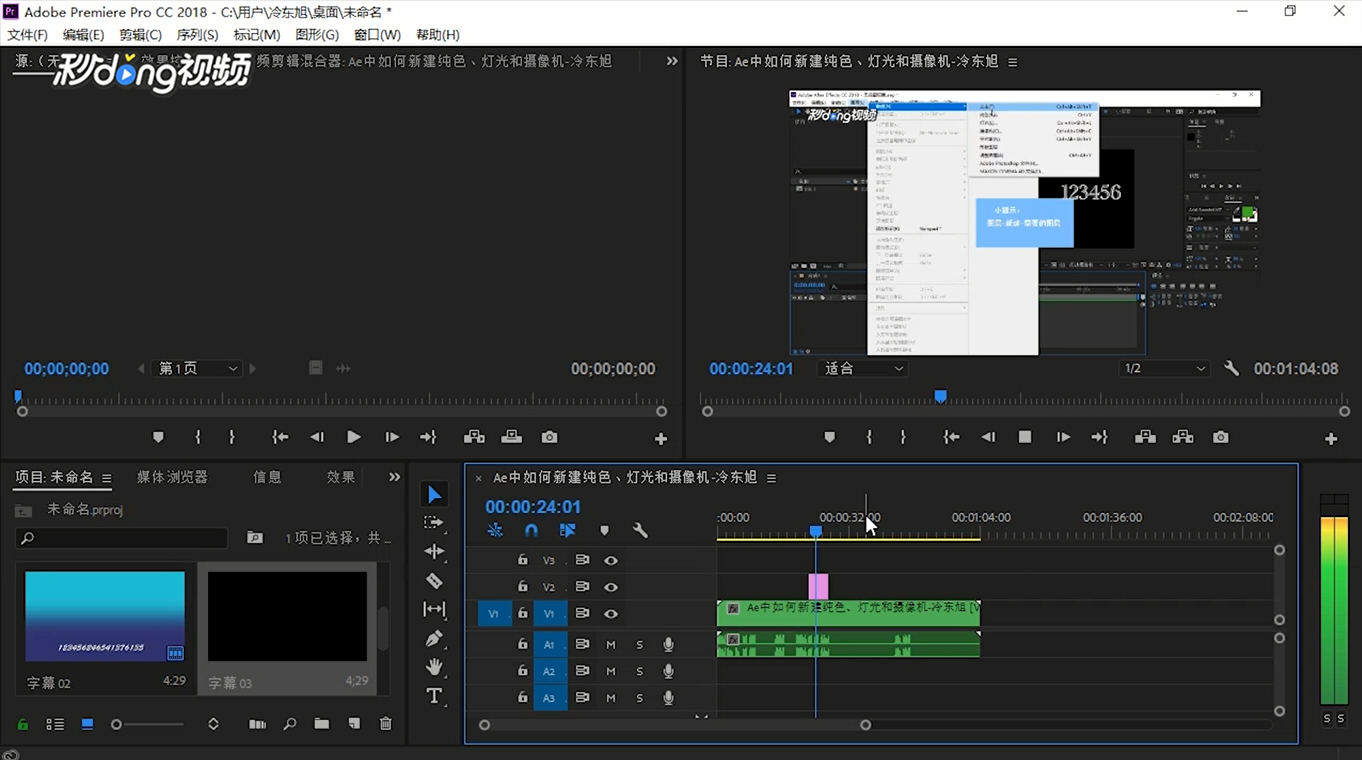The width and height of the screenshot is (1362, 760).
Task: Open the 编辑(E) menu
Action: pos(83,35)
